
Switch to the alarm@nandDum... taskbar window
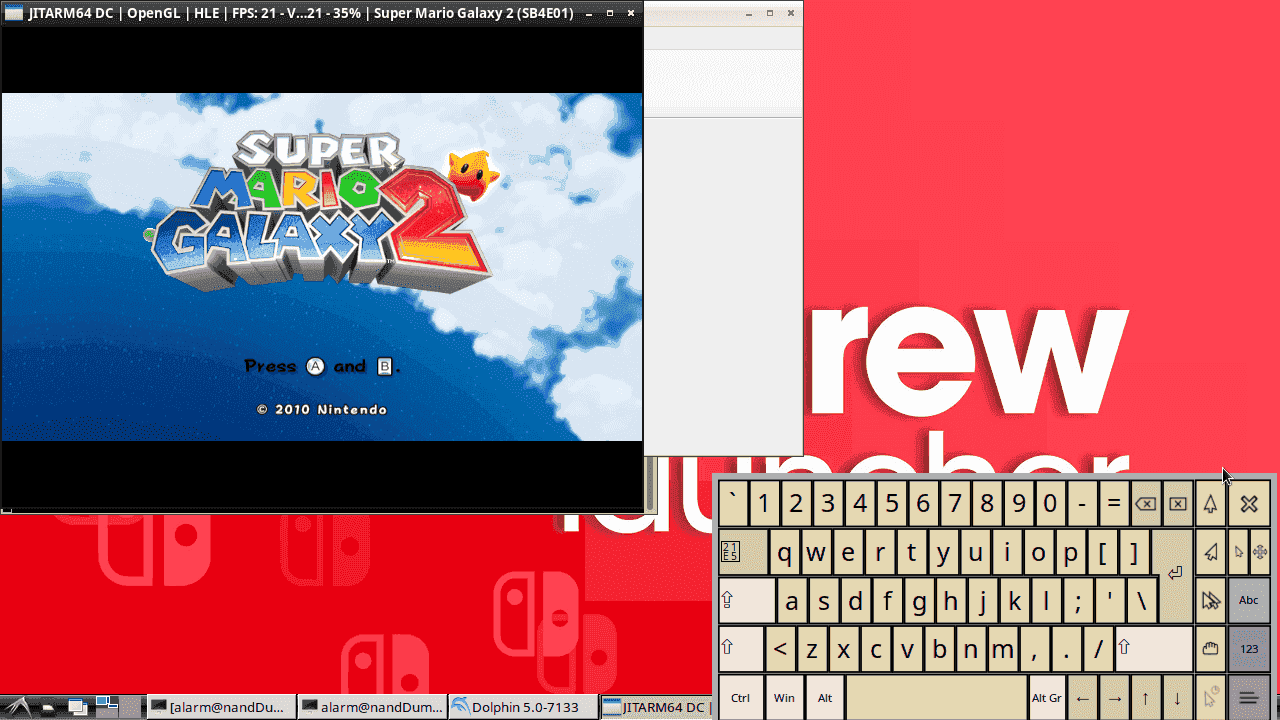(373, 707)
